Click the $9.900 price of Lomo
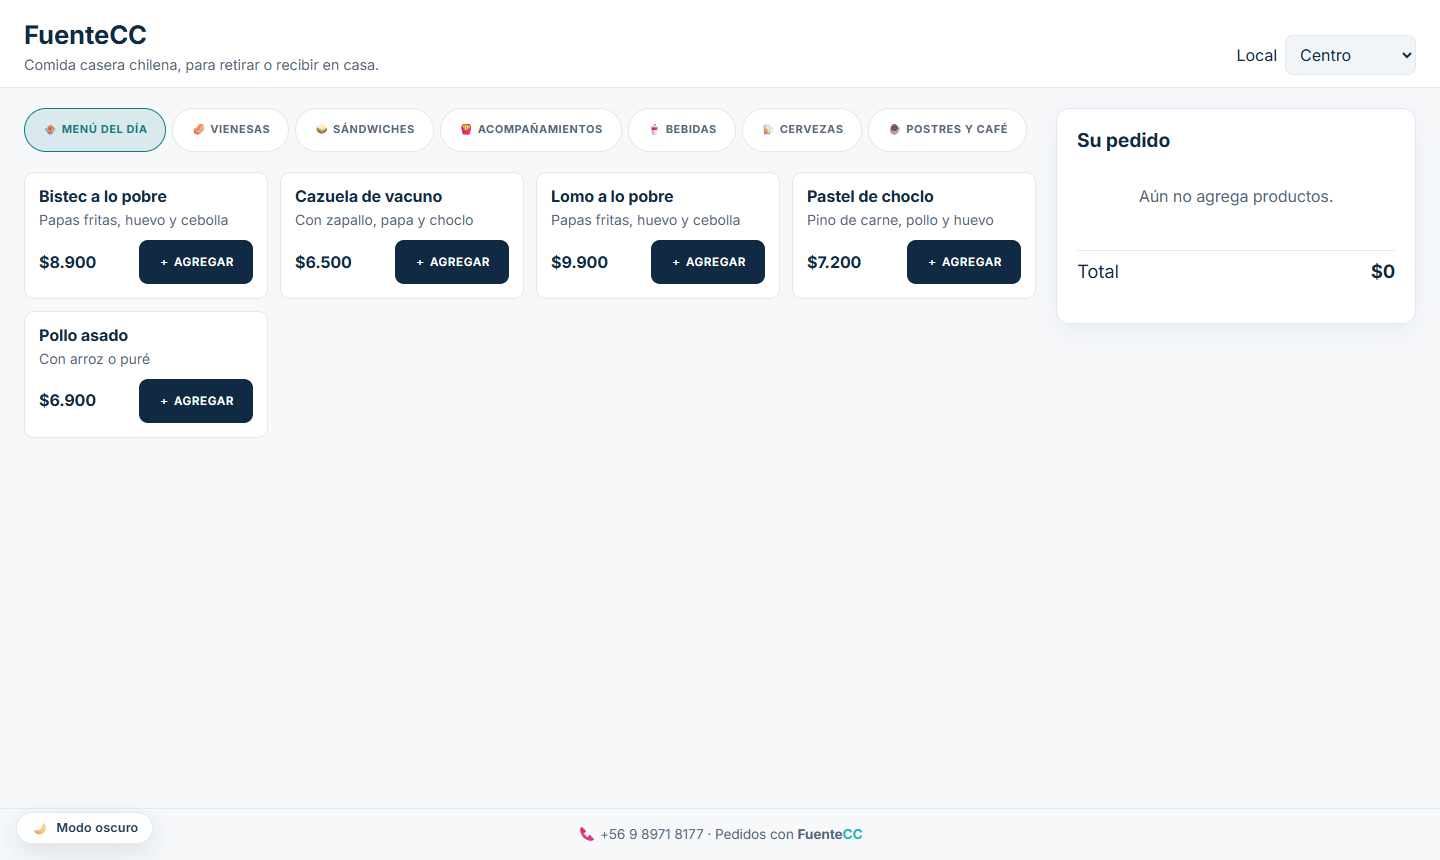The image size is (1440, 860). tap(579, 262)
